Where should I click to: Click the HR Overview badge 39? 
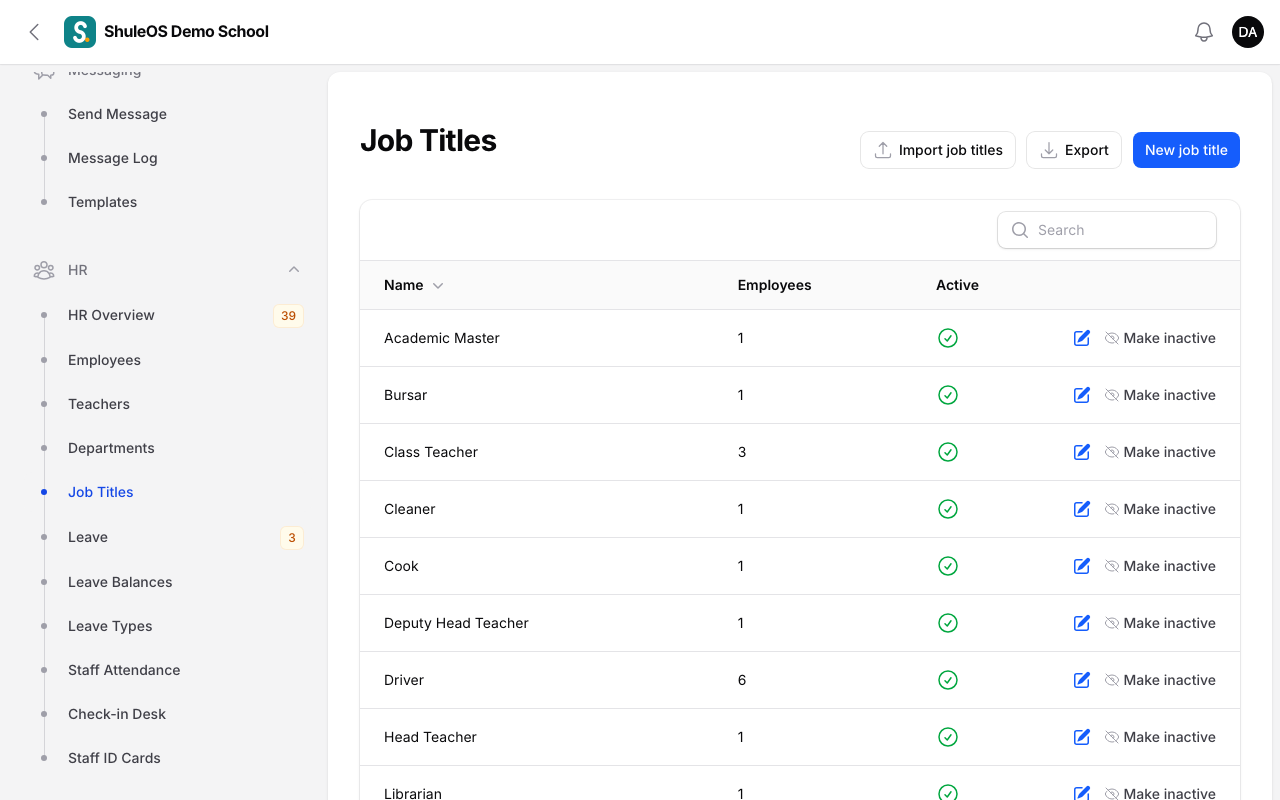(288, 315)
